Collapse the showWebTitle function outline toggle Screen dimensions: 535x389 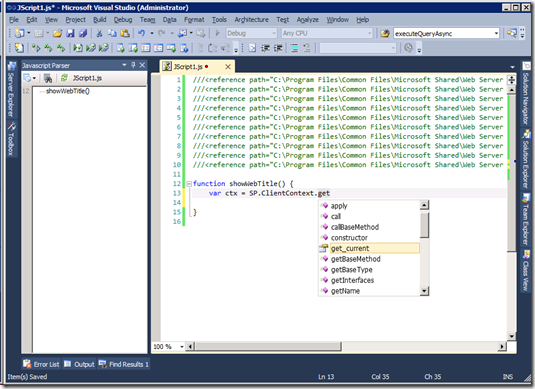[x=189, y=184]
